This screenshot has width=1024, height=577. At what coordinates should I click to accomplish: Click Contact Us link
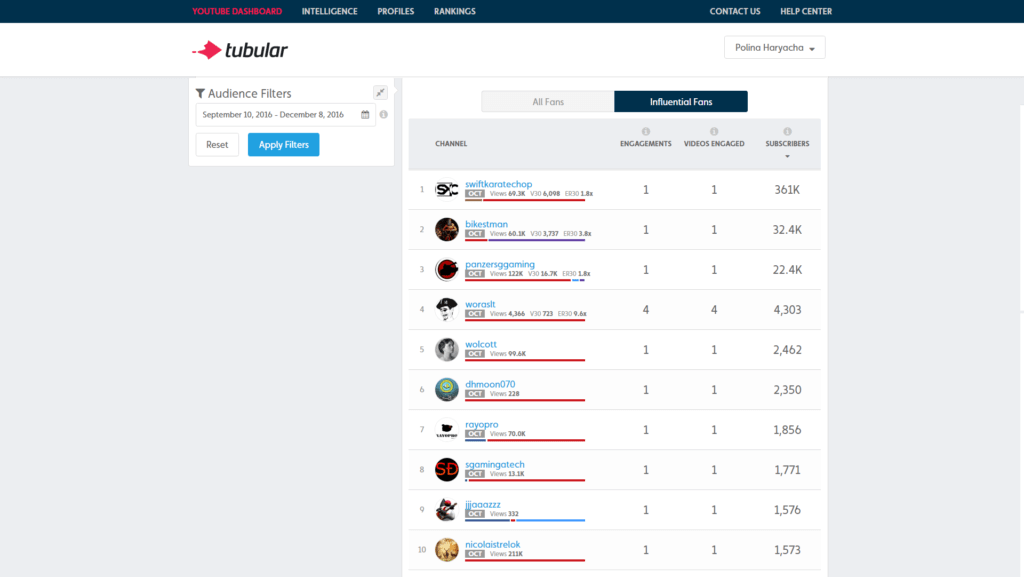tap(735, 11)
